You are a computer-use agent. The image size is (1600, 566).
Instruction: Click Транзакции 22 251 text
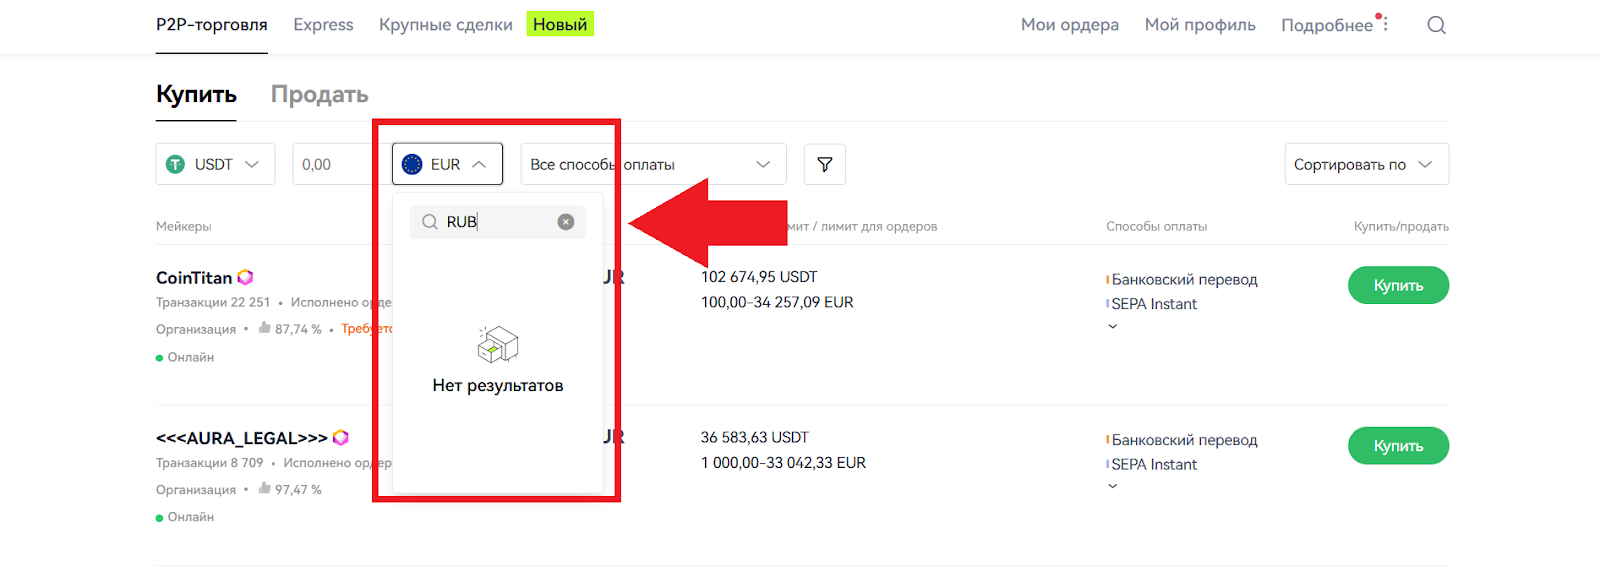[213, 302]
